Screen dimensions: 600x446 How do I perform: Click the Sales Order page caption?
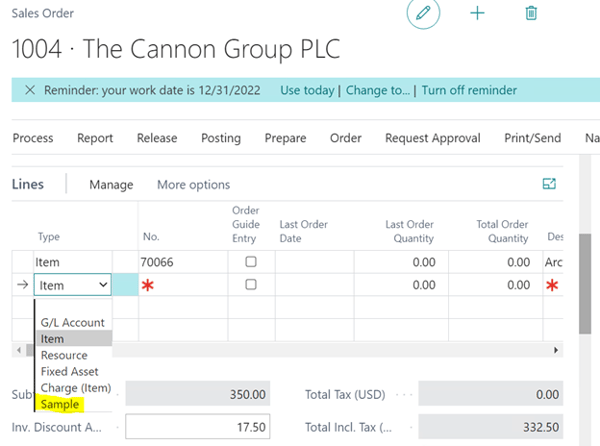pos(42,13)
